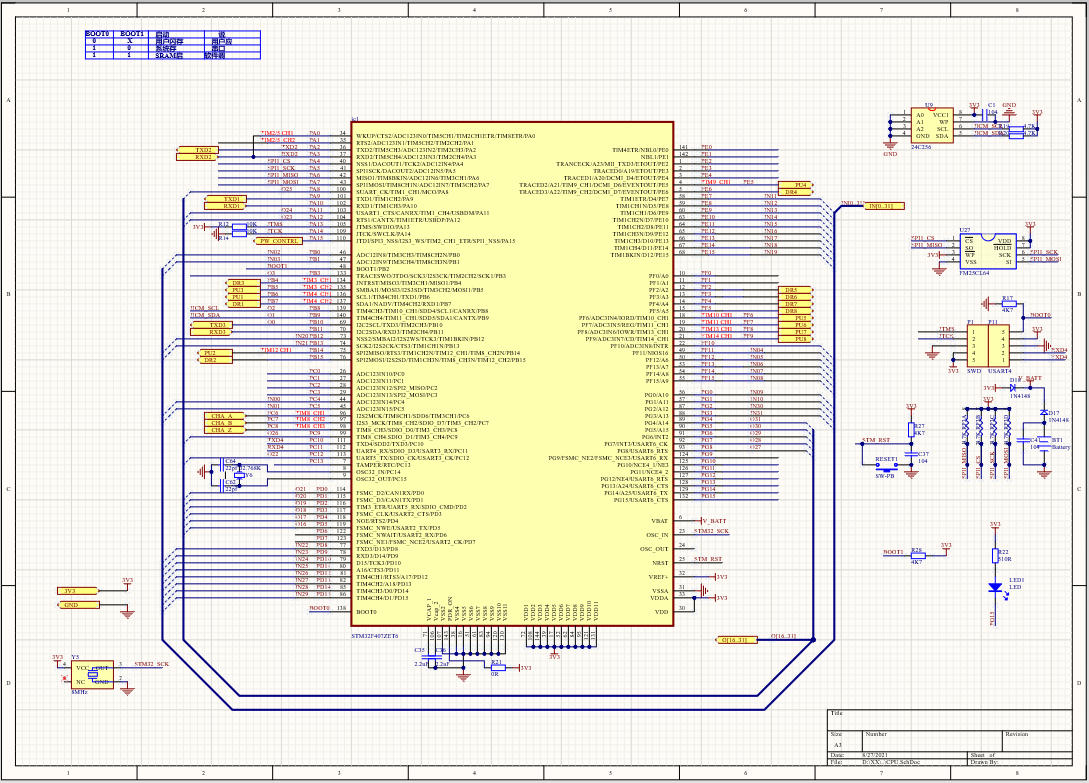Image resolution: width=1089 pixels, height=783 pixels.
Task: Click the BOOT0/BOOT1 boot mode table
Action: [x=173, y=44]
